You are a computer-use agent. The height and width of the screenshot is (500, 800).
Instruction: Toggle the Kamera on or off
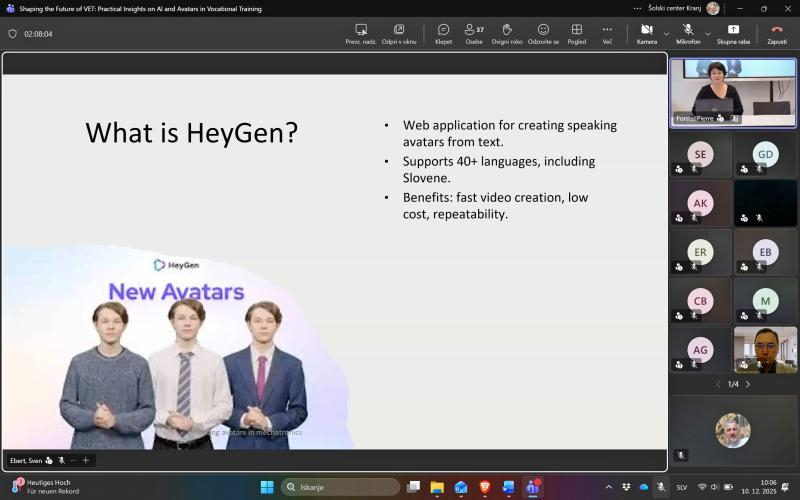tap(646, 34)
